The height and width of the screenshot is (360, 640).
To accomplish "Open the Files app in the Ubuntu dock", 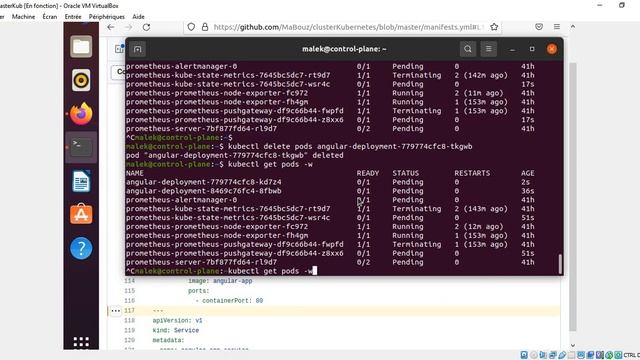I will point(81,47).
